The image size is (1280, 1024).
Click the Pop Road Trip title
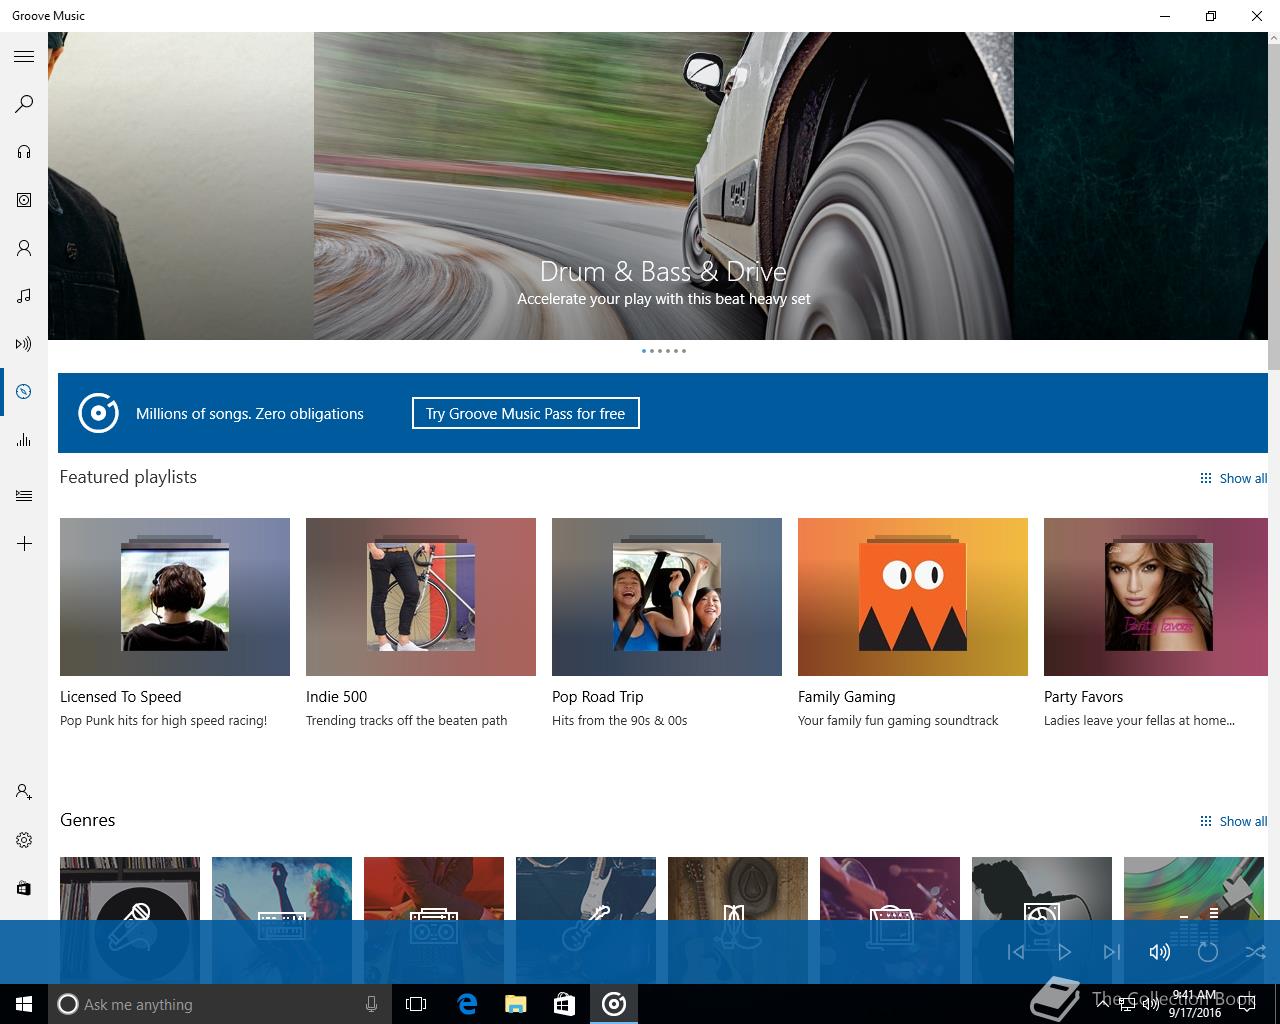[x=598, y=697]
